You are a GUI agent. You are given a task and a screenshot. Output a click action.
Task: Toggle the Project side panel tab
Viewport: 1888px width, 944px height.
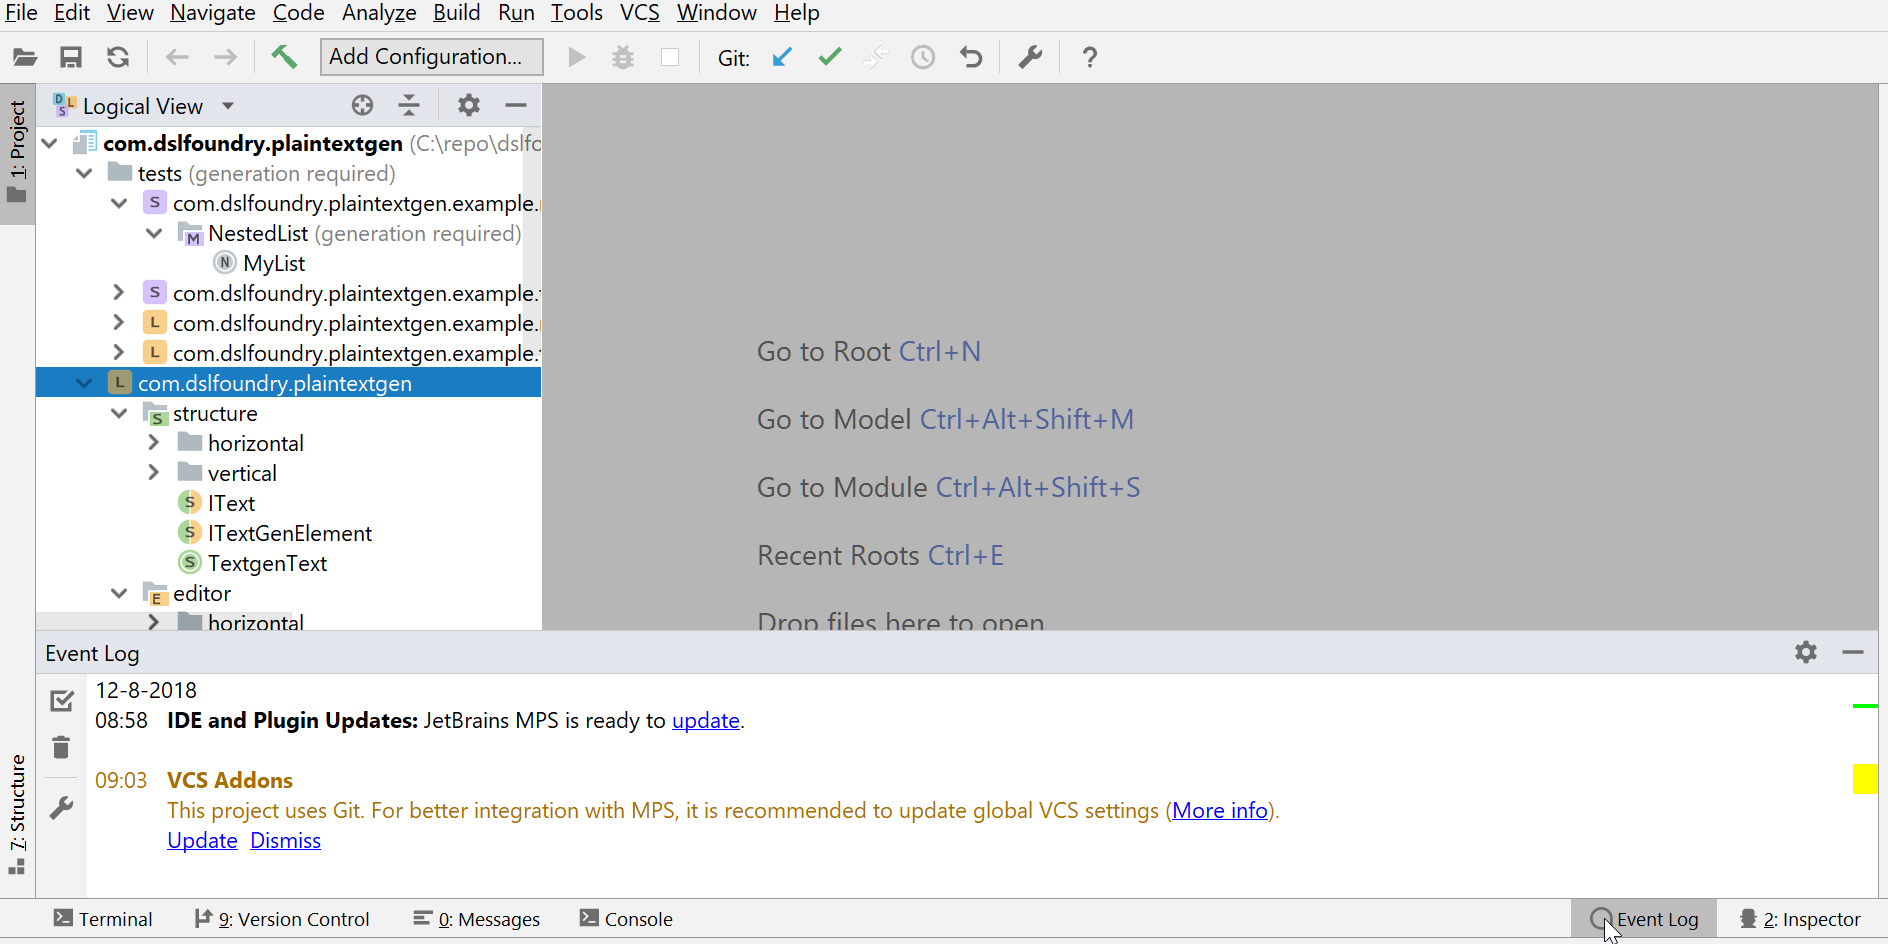pos(17,150)
